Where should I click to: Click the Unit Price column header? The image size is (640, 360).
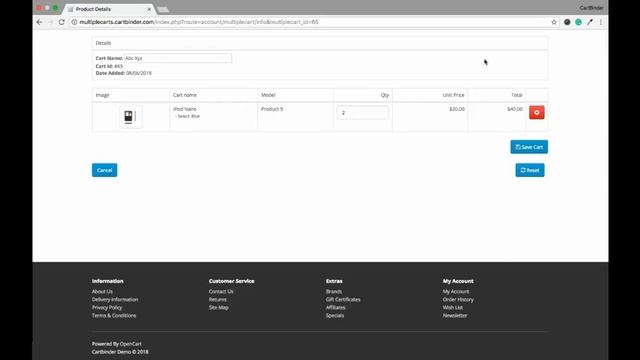453,95
